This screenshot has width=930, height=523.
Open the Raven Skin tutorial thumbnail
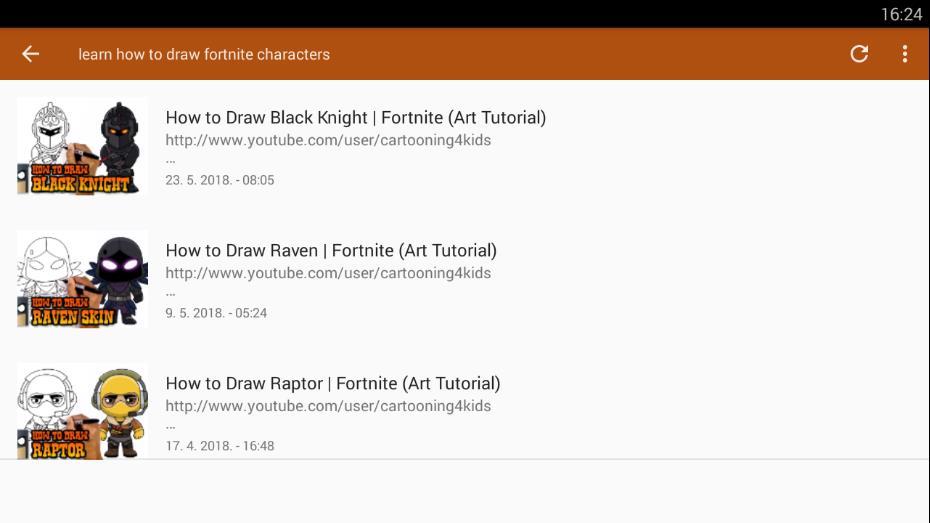click(x=82, y=279)
